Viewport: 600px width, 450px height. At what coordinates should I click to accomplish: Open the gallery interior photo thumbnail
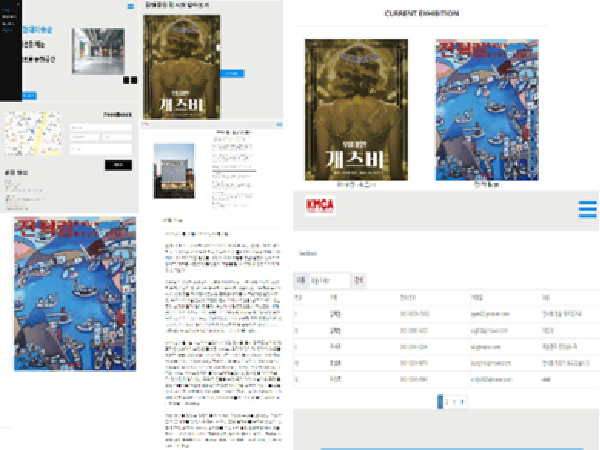point(98,51)
